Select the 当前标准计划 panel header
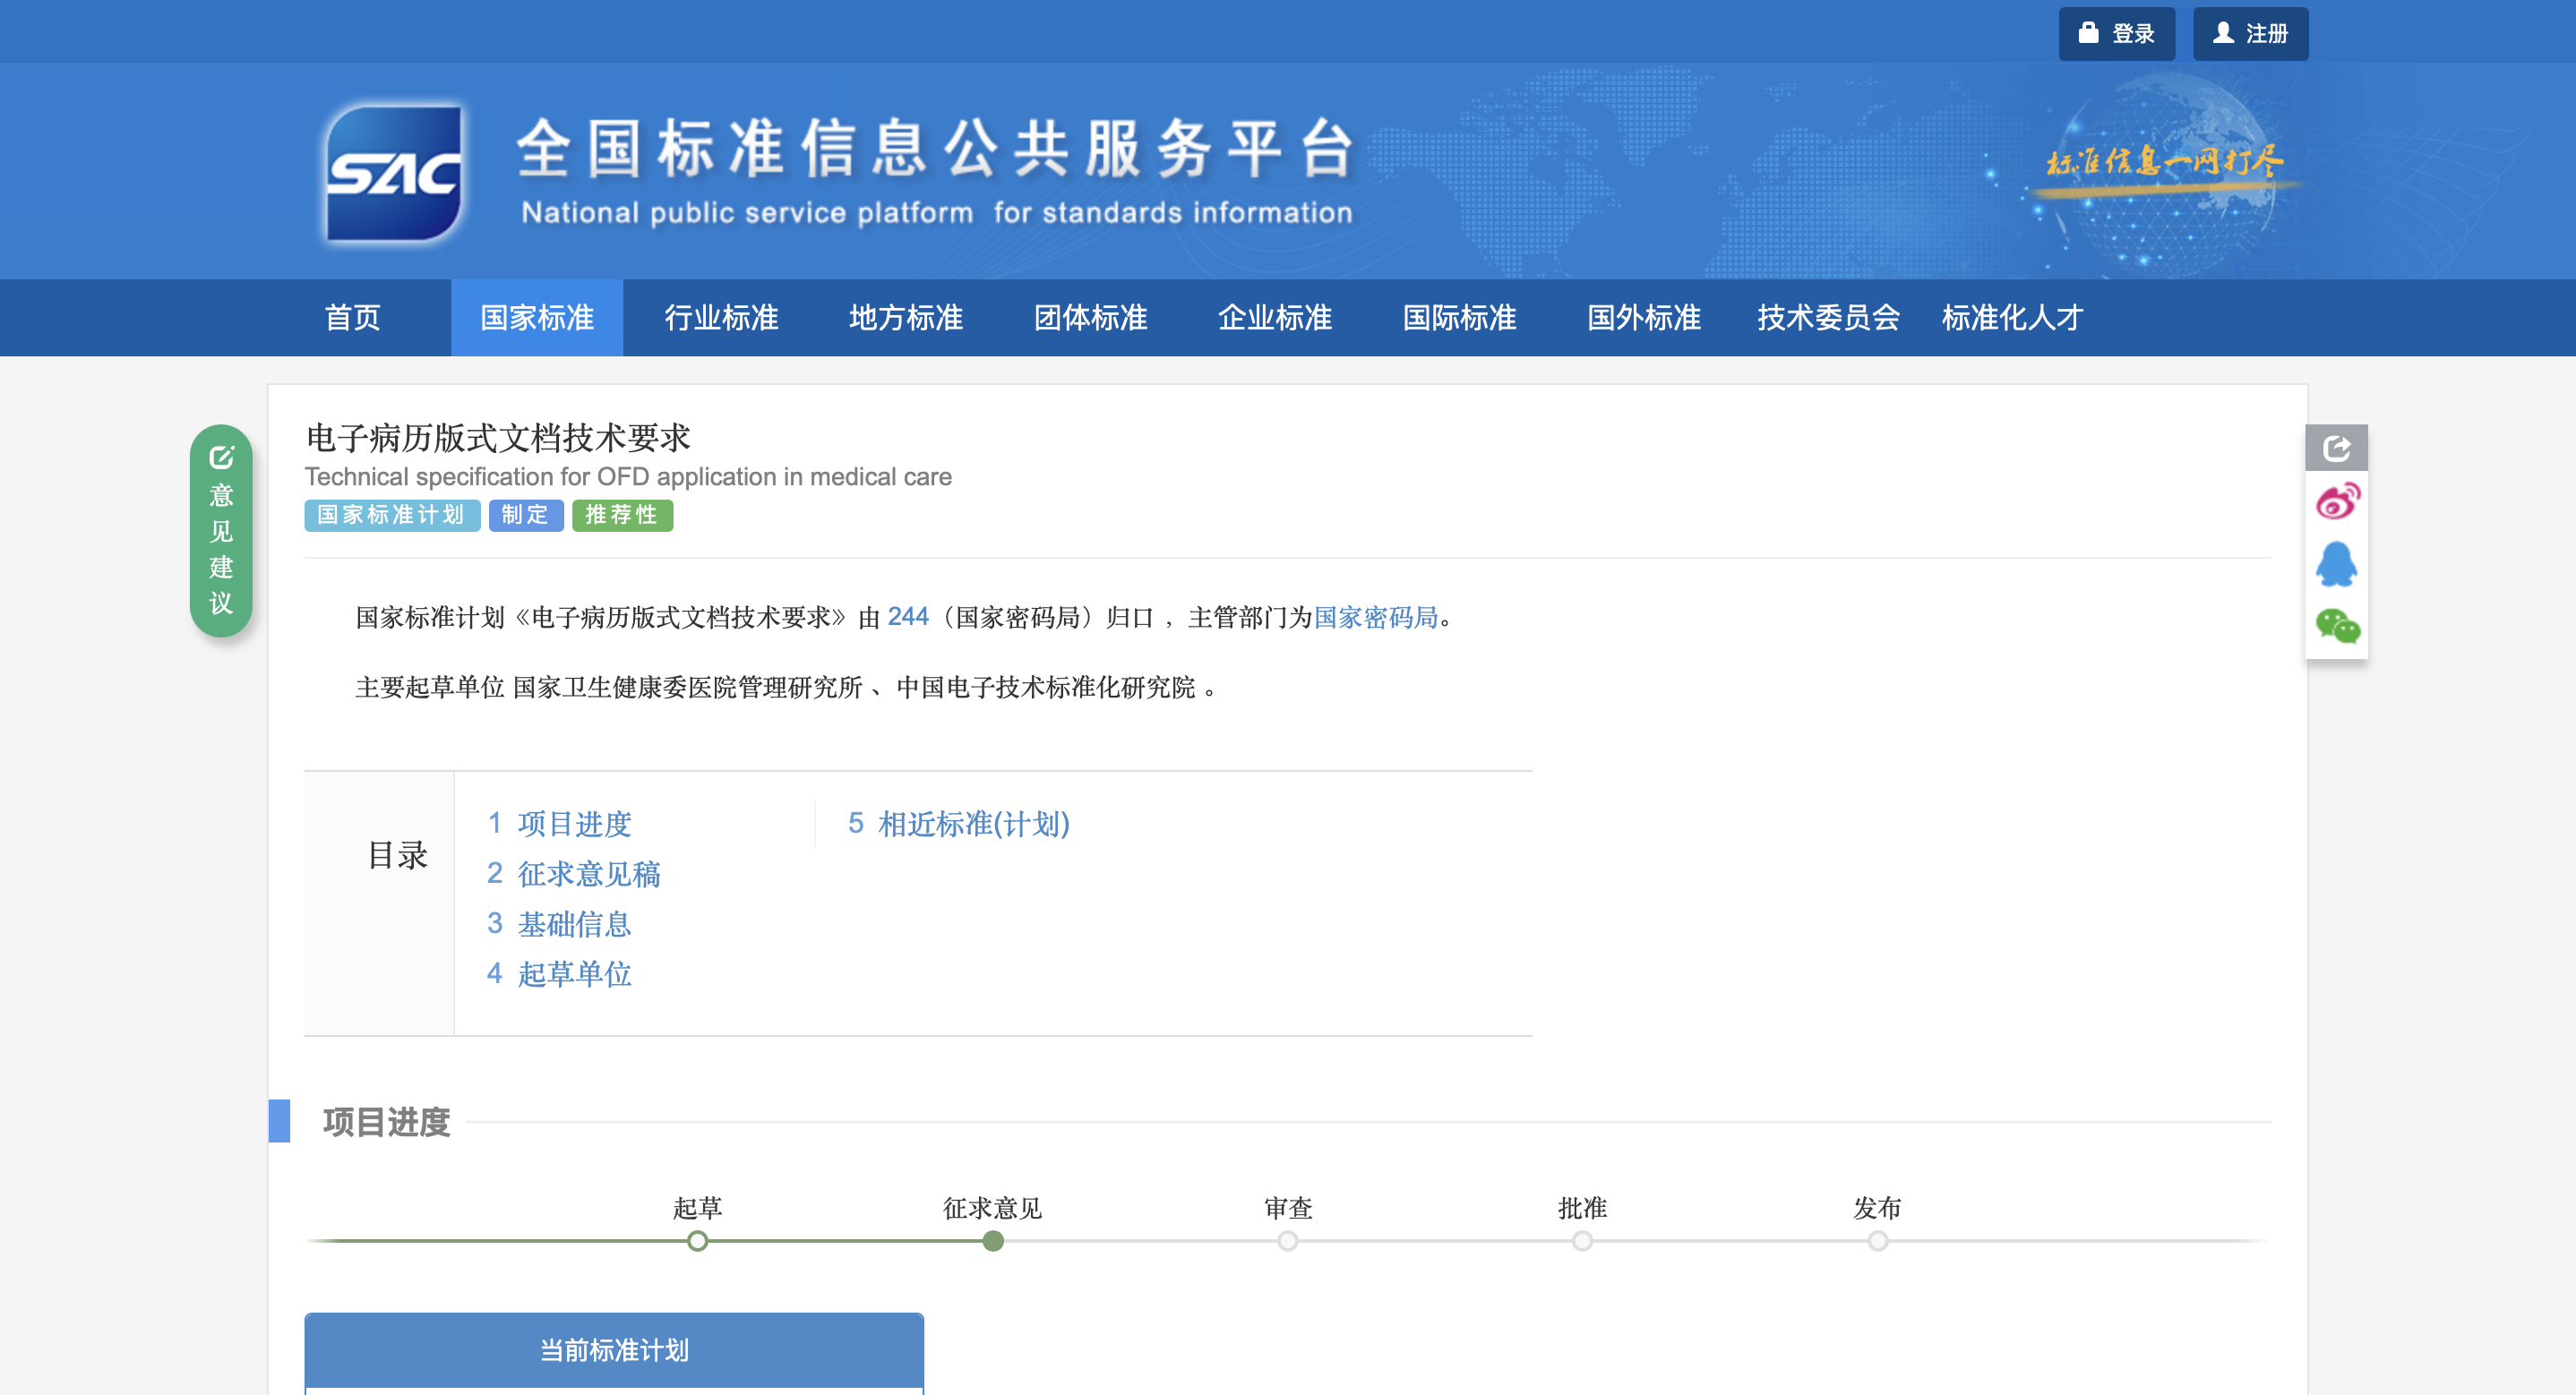This screenshot has width=2576, height=1395. [x=613, y=1350]
